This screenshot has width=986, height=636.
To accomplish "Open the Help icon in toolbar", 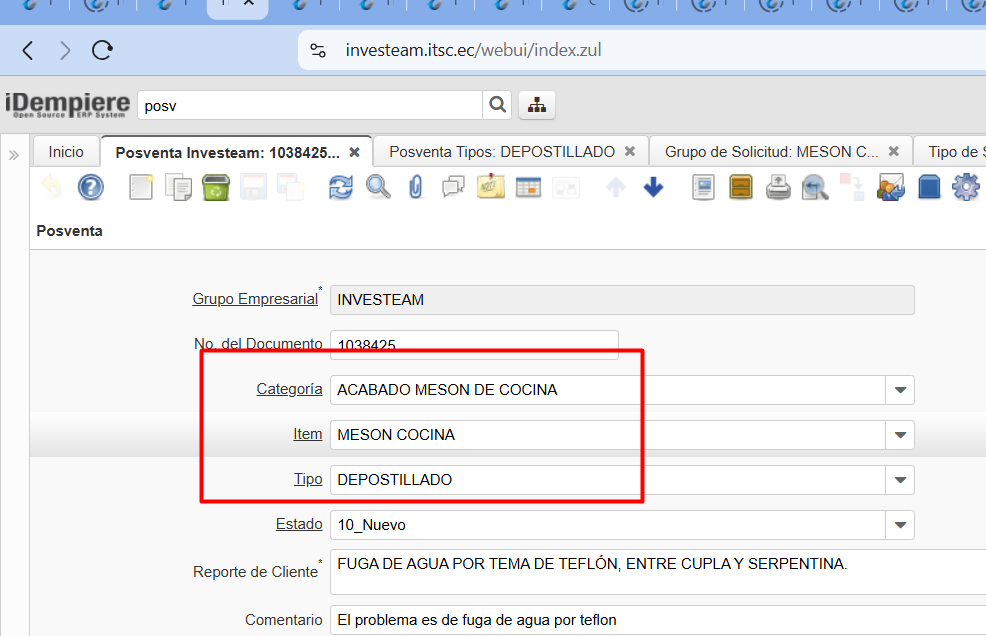I will [91, 187].
